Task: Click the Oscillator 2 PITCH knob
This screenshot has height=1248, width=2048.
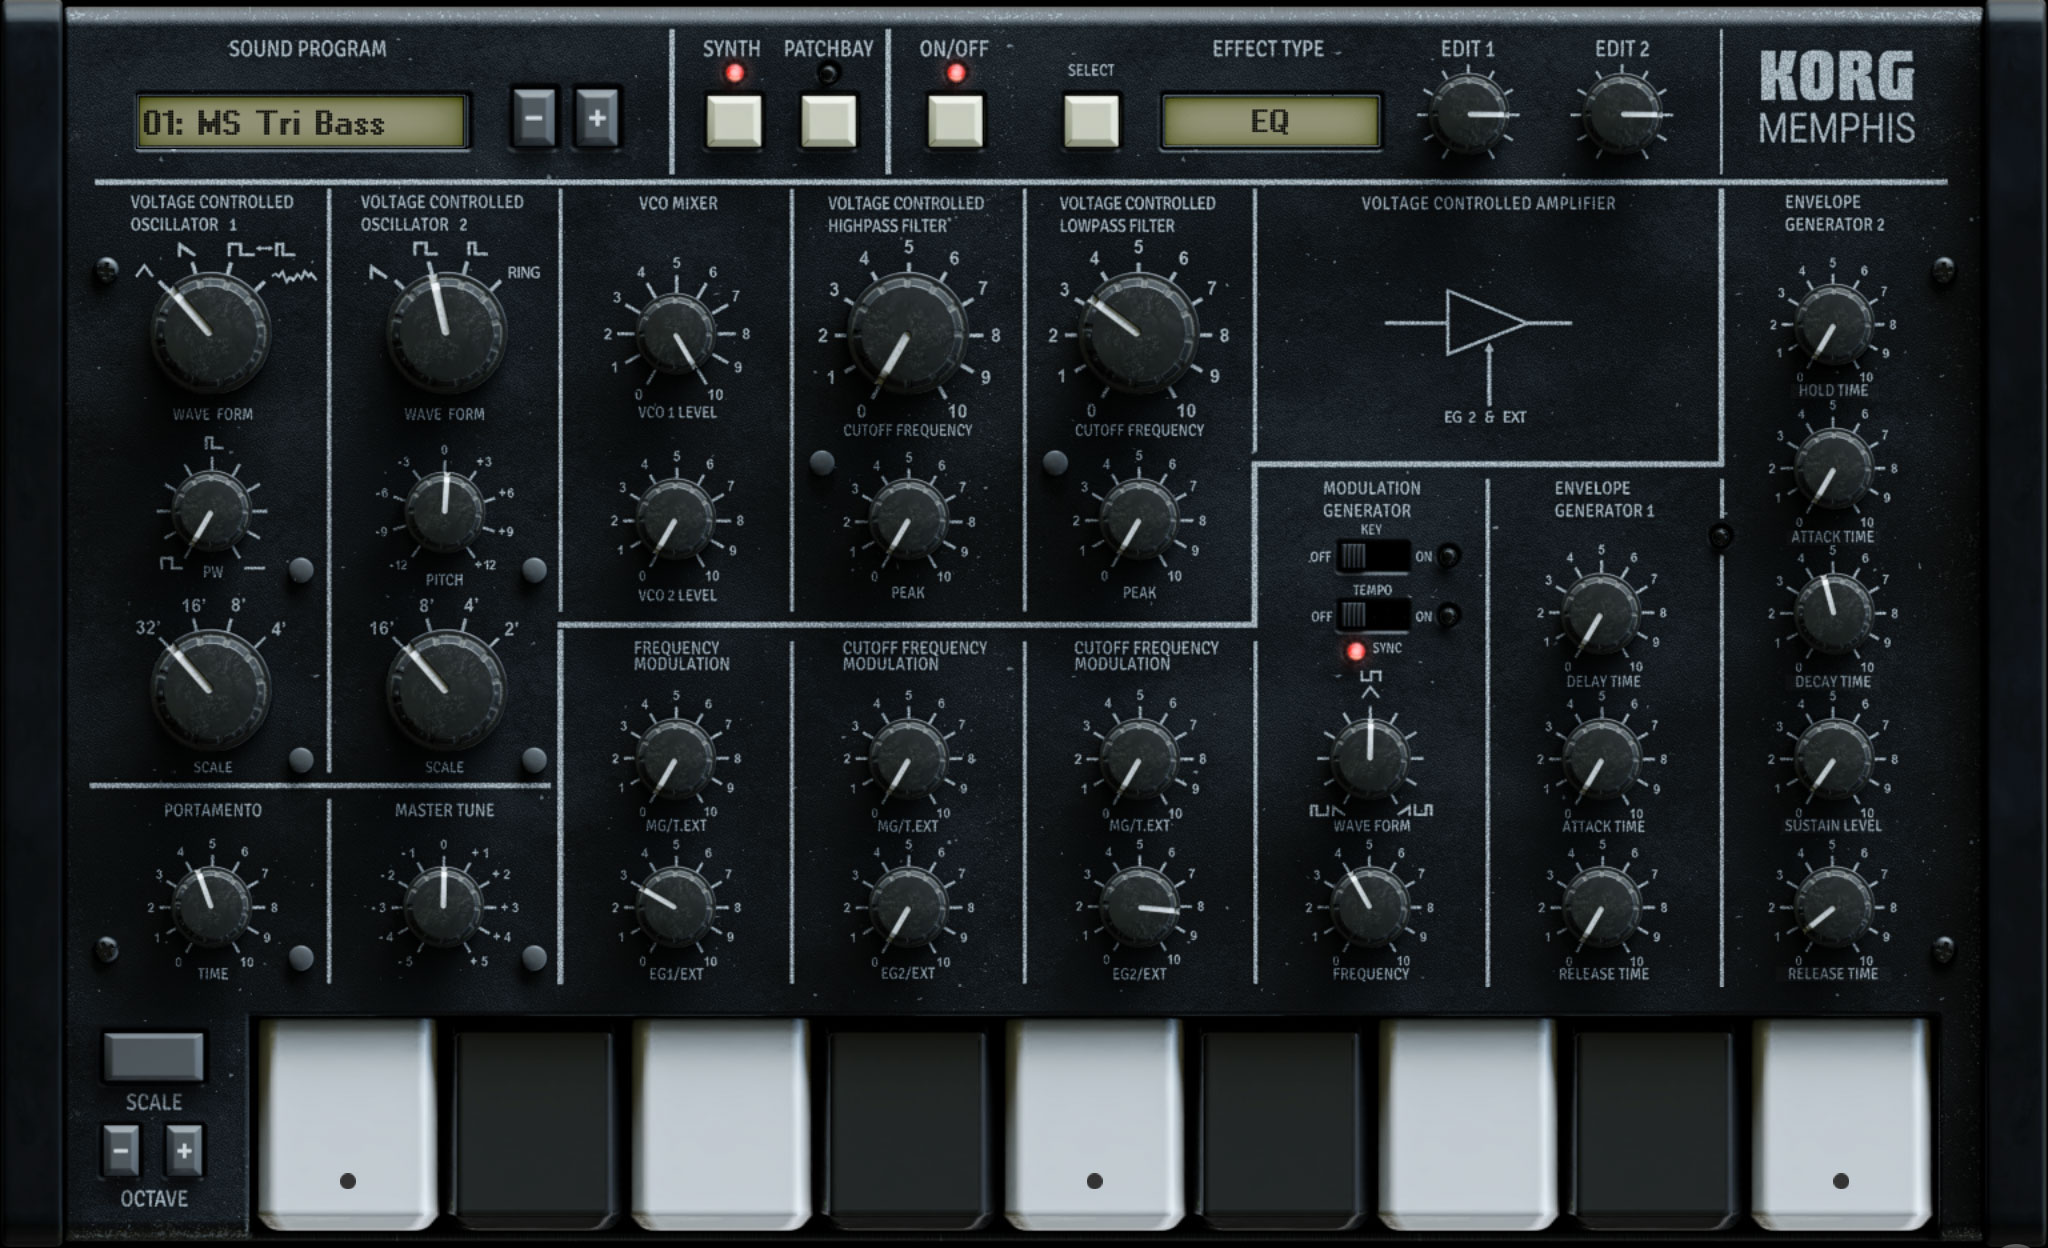Action: point(445,512)
